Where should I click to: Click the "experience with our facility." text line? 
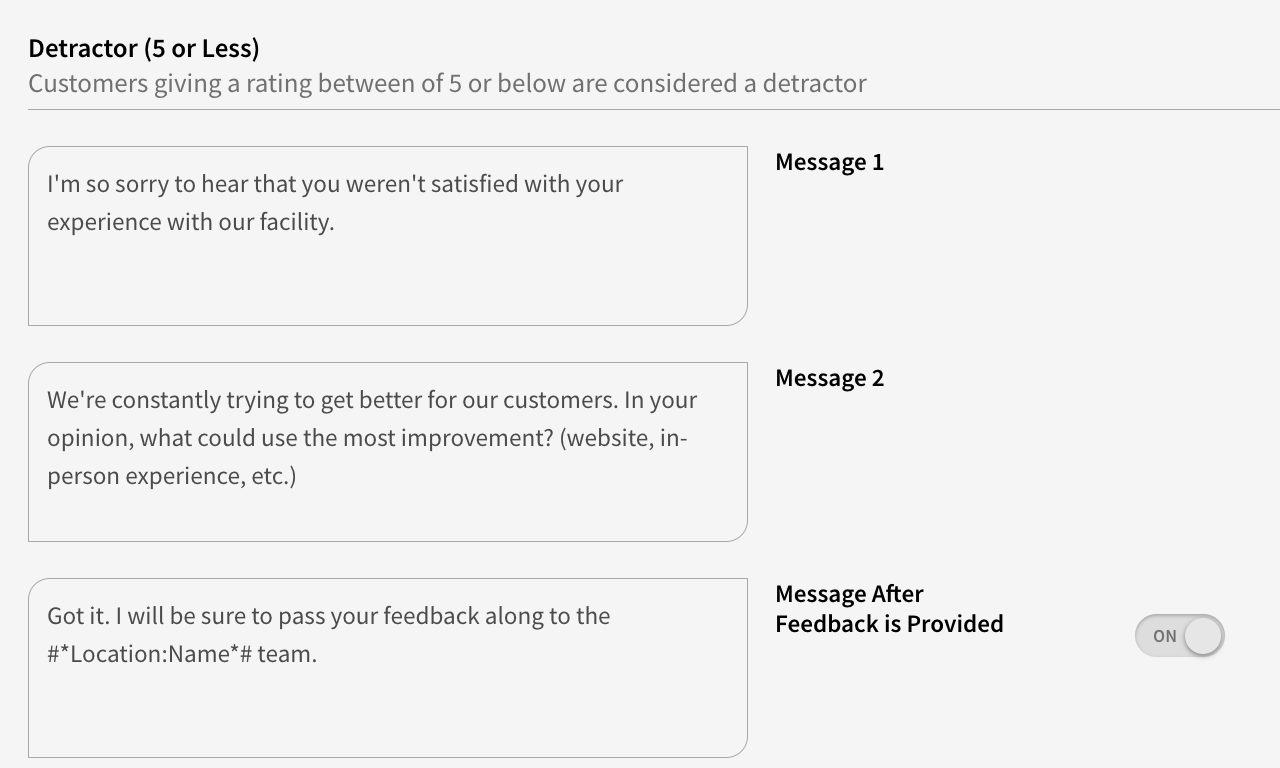pos(190,222)
